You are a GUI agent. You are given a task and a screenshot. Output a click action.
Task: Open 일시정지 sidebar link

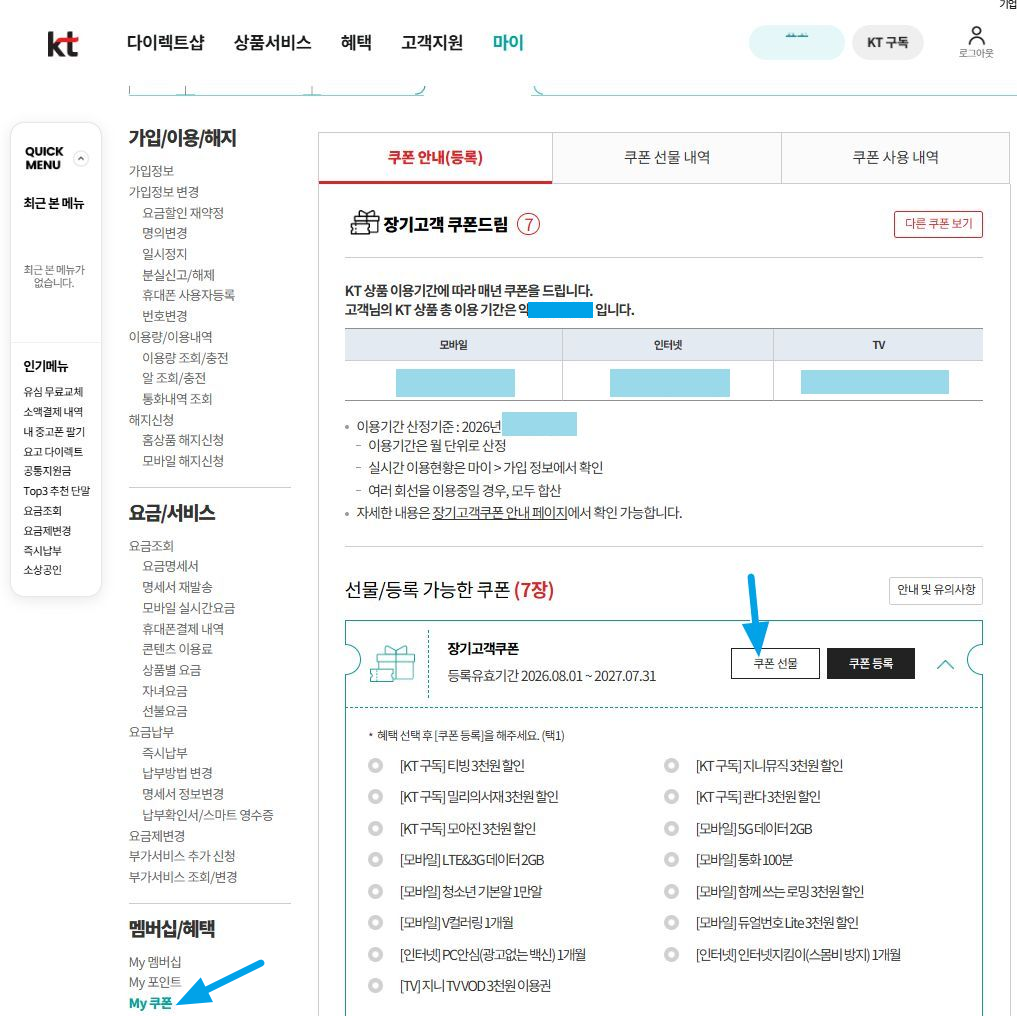tap(165, 254)
